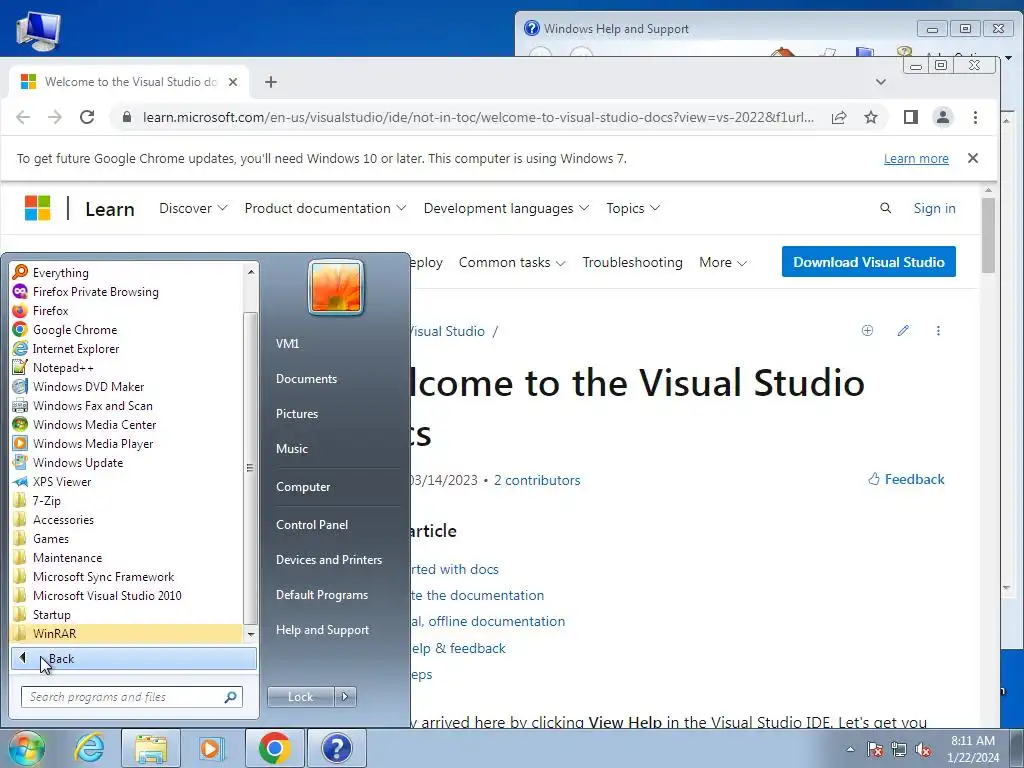Open Windows Explorer from the taskbar

click(x=151, y=748)
